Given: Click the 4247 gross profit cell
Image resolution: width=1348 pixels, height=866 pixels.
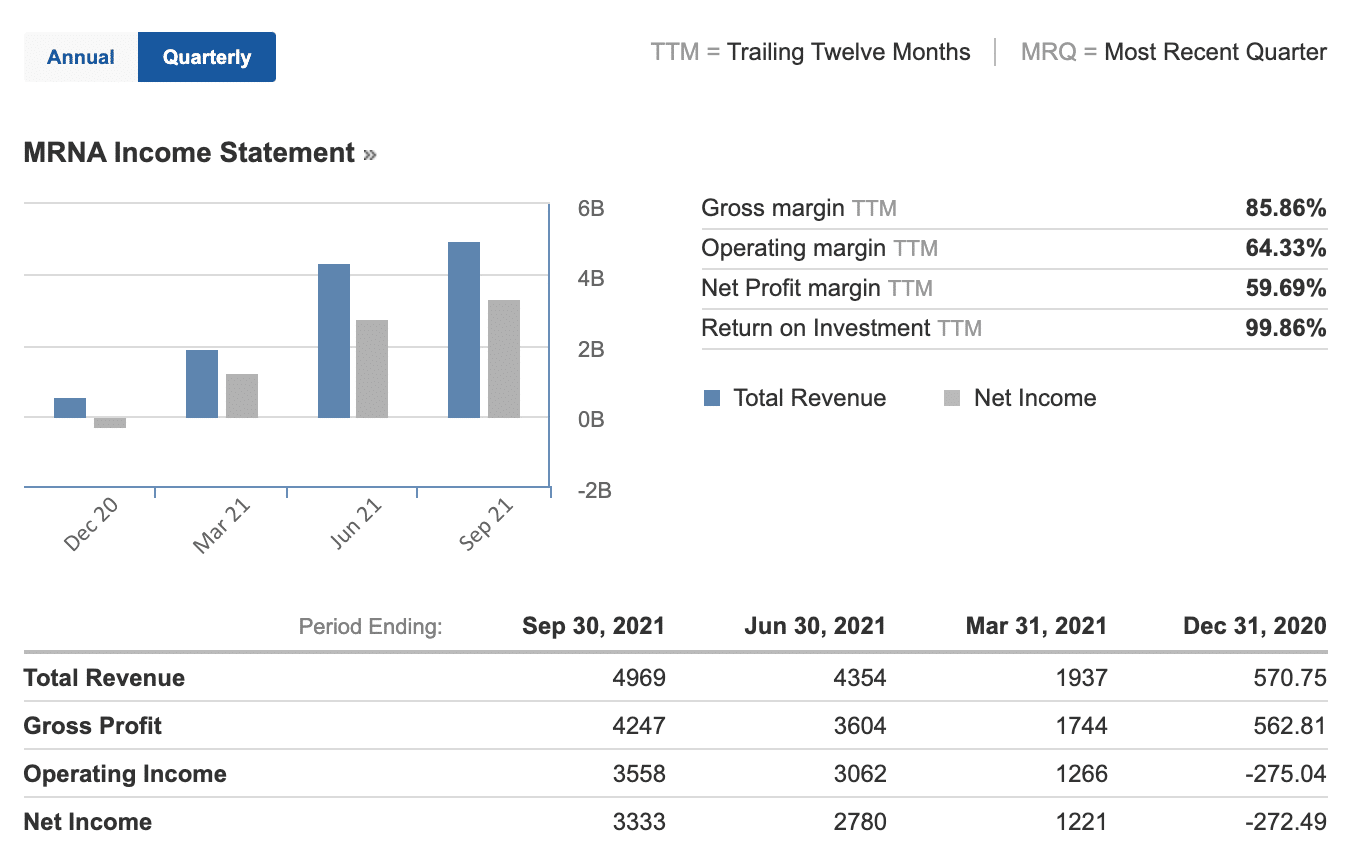Looking at the screenshot, I should pyautogui.click(x=639, y=726).
